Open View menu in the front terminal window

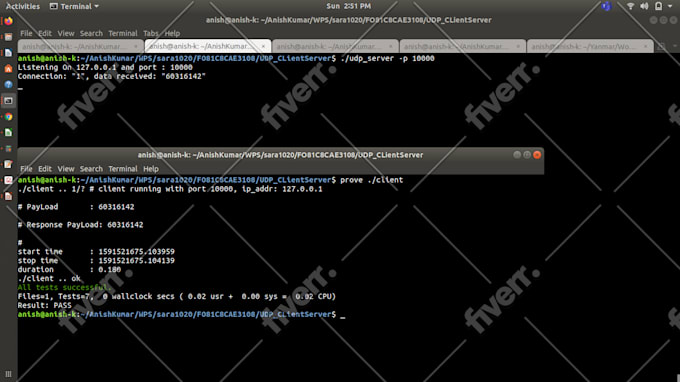pyautogui.click(x=66, y=169)
